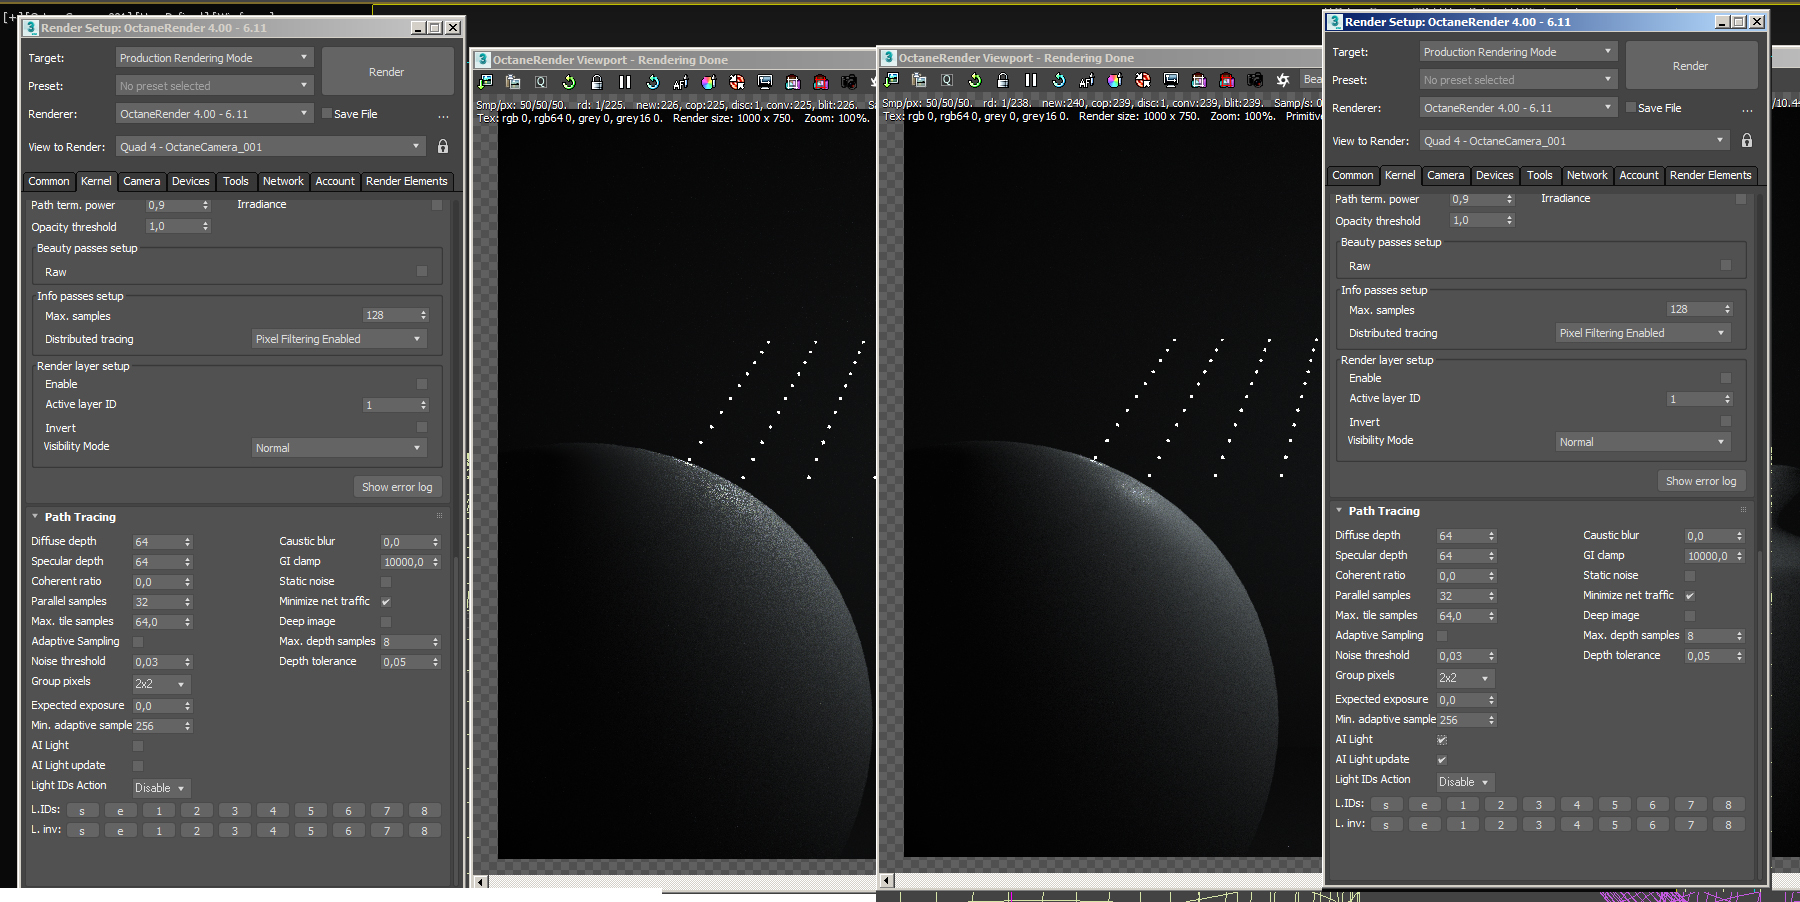This screenshot has height=902, width=1800.
Task: Click the camera icon in left viewport toolbar
Action: tap(849, 82)
